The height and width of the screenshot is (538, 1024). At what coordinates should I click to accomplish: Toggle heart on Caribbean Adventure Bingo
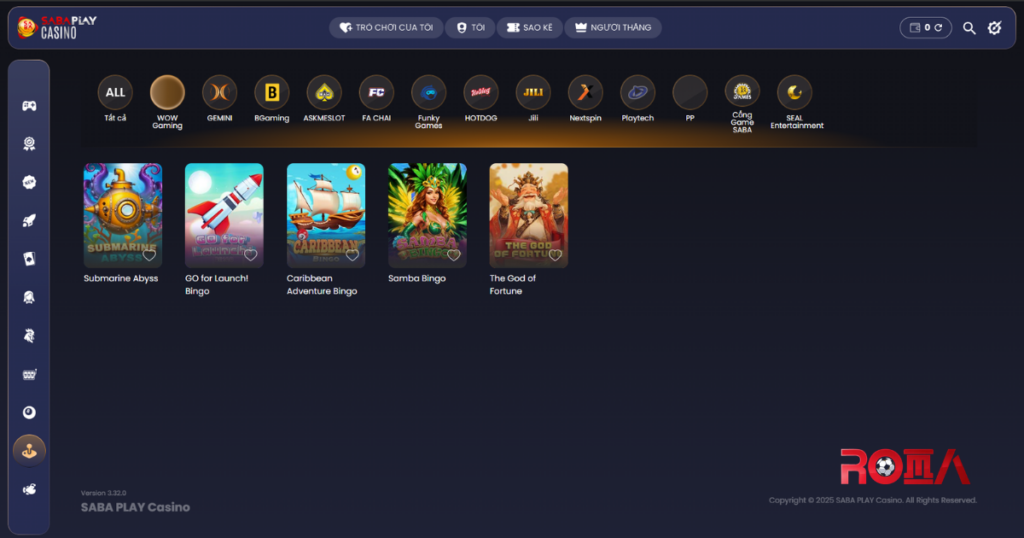[353, 255]
